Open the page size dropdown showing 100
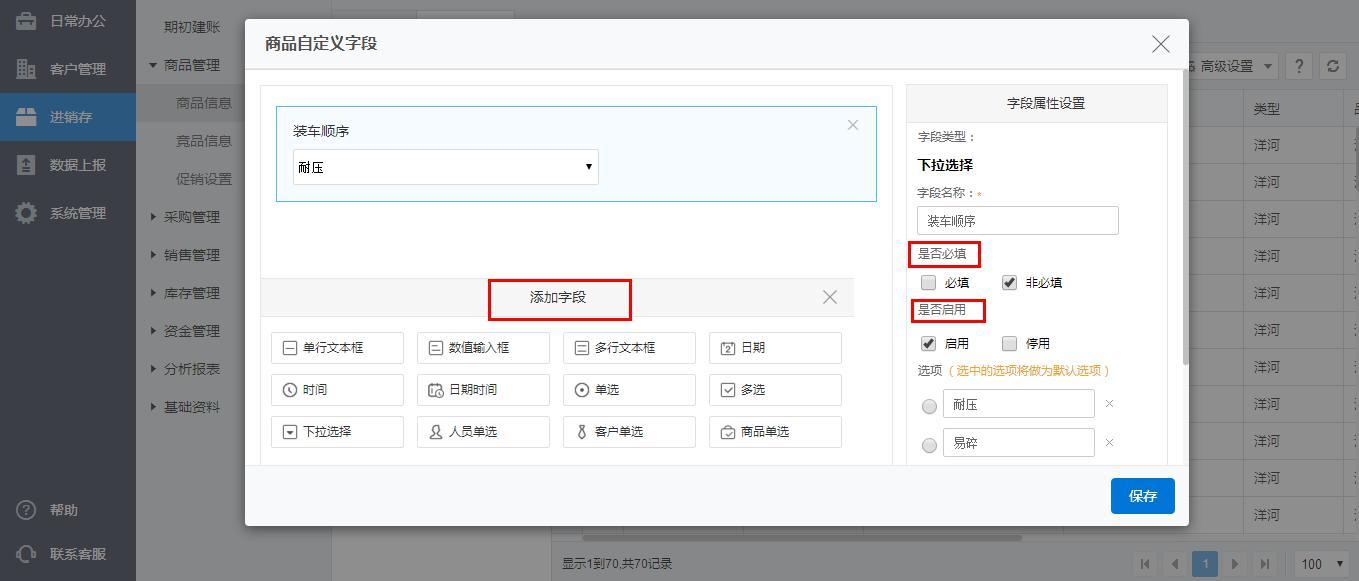 tap(1322, 564)
